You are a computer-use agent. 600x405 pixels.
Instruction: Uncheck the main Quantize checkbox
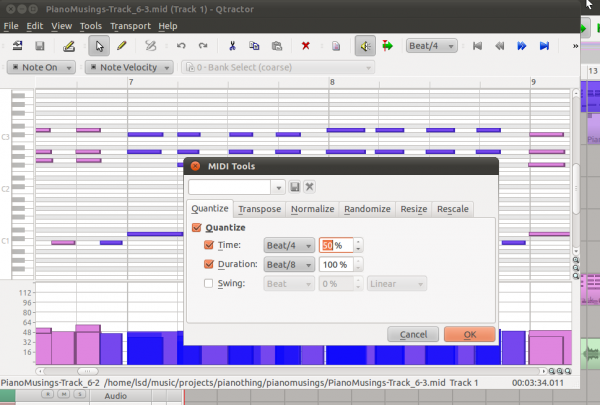(x=197, y=228)
